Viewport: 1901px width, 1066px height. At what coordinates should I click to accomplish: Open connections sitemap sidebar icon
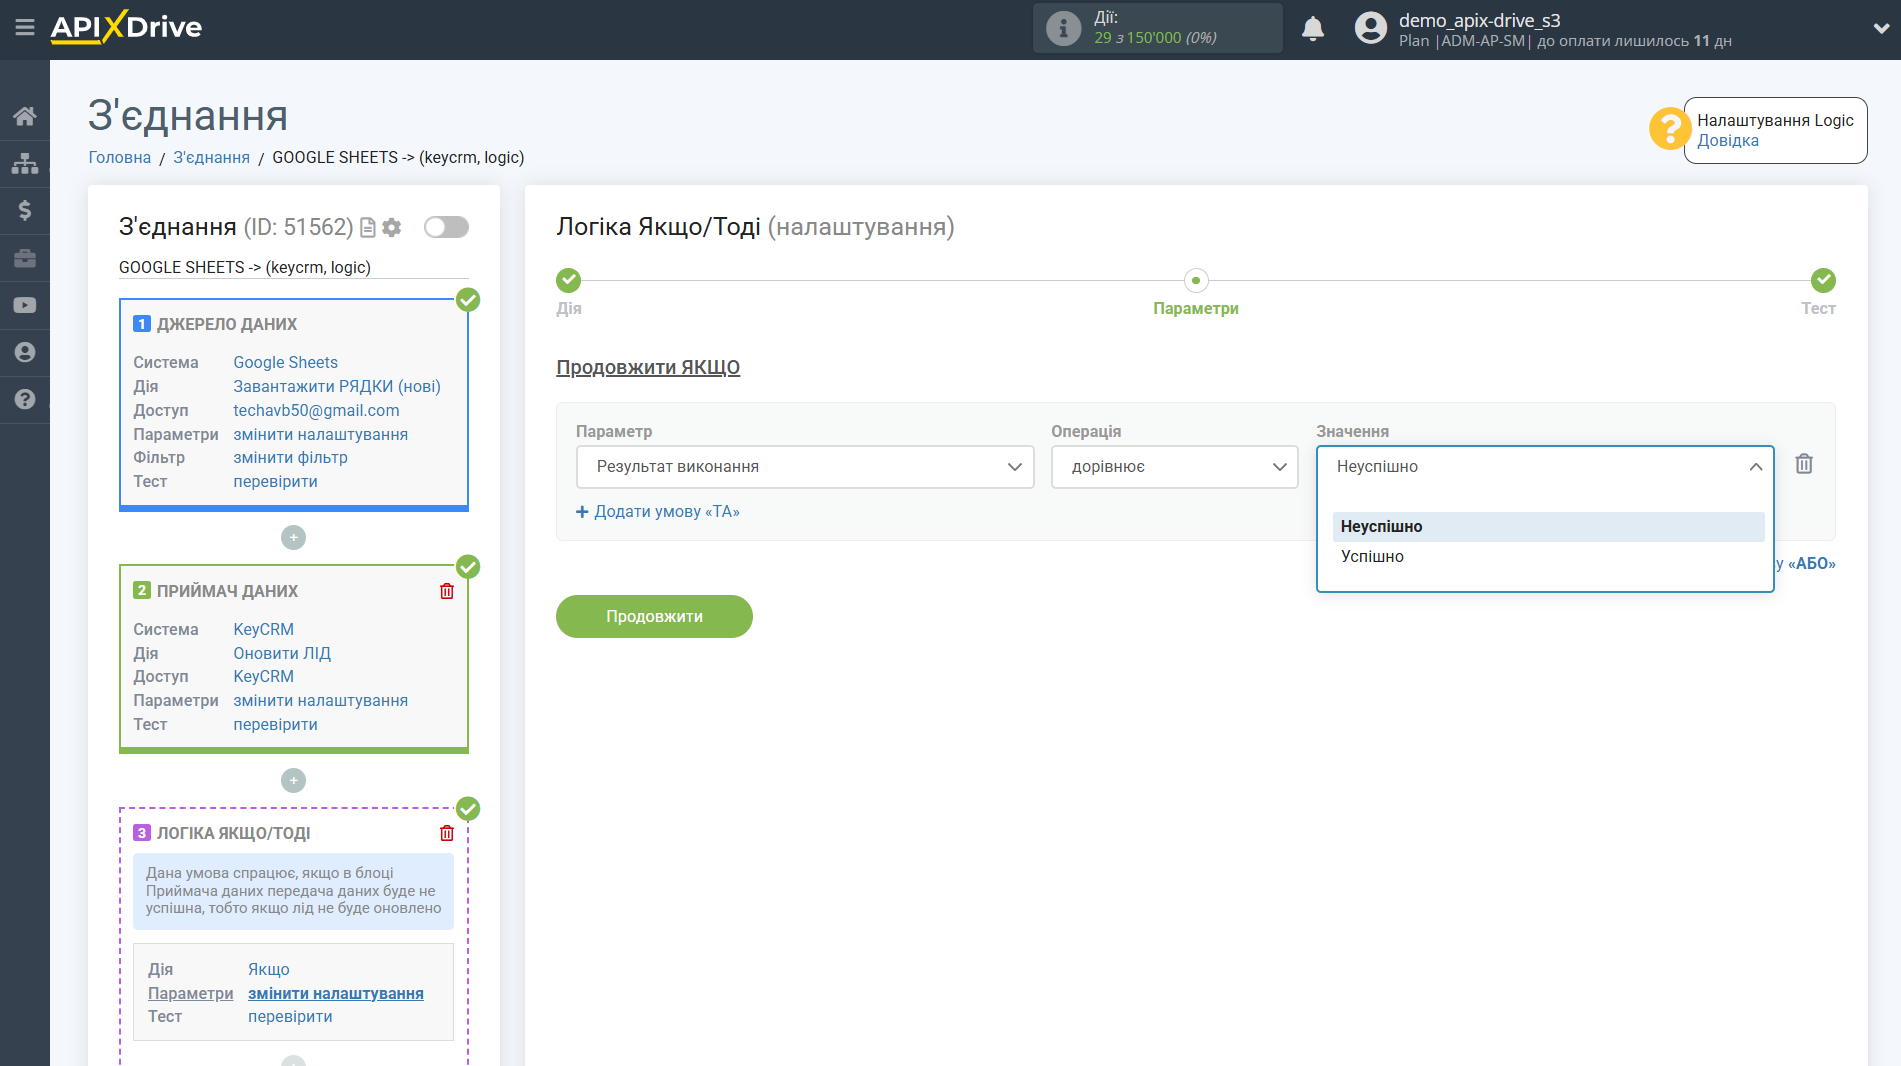(x=25, y=163)
